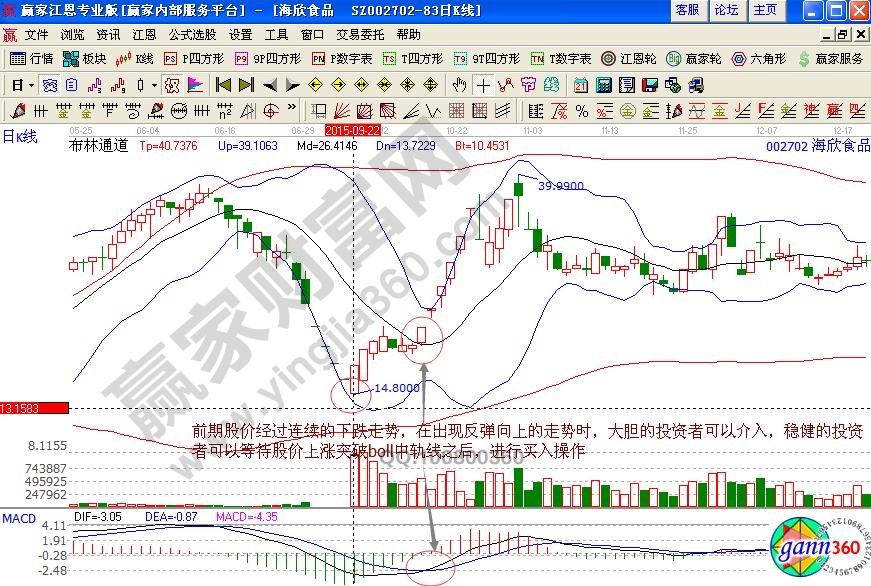Screen dimensions: 871x586
Task: Select the n² time-cycle tool
Action: pos(225,111)
